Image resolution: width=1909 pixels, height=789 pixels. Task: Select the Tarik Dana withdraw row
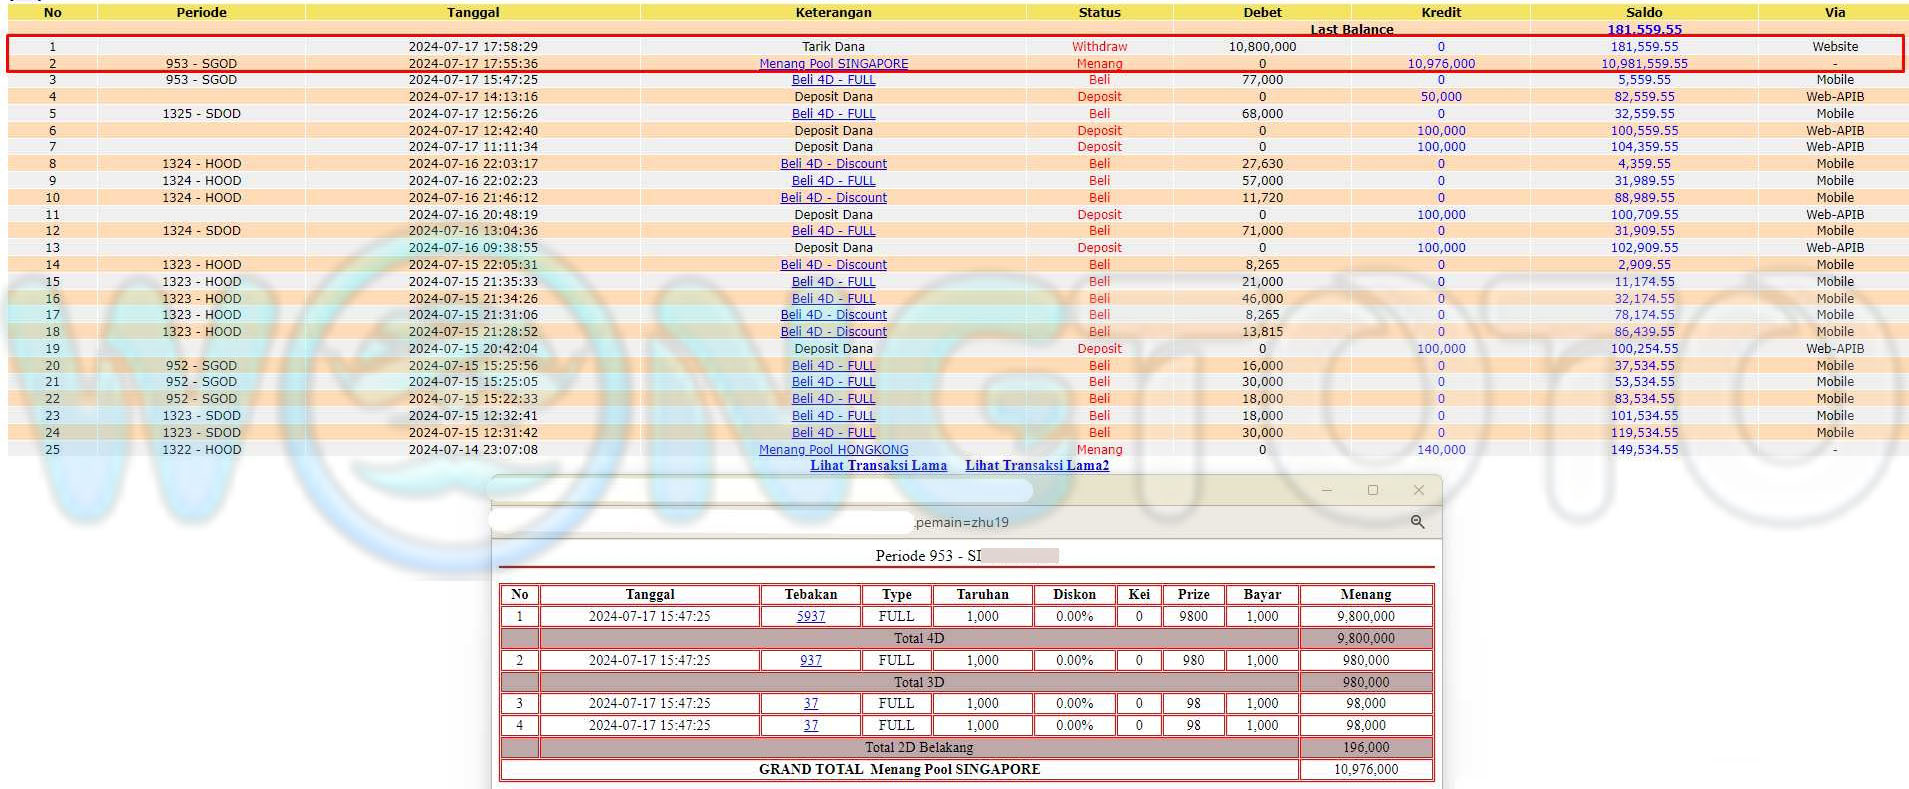(833, 47)
